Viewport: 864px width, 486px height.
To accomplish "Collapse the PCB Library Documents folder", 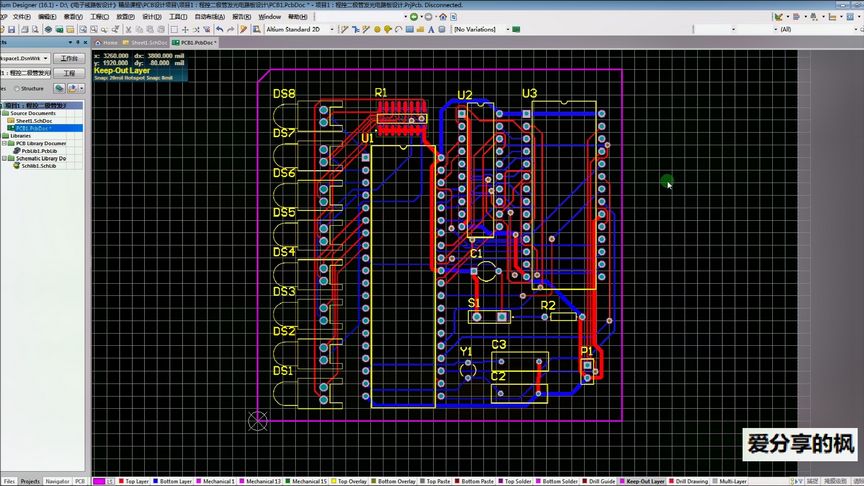I will [x=4, y=143].
